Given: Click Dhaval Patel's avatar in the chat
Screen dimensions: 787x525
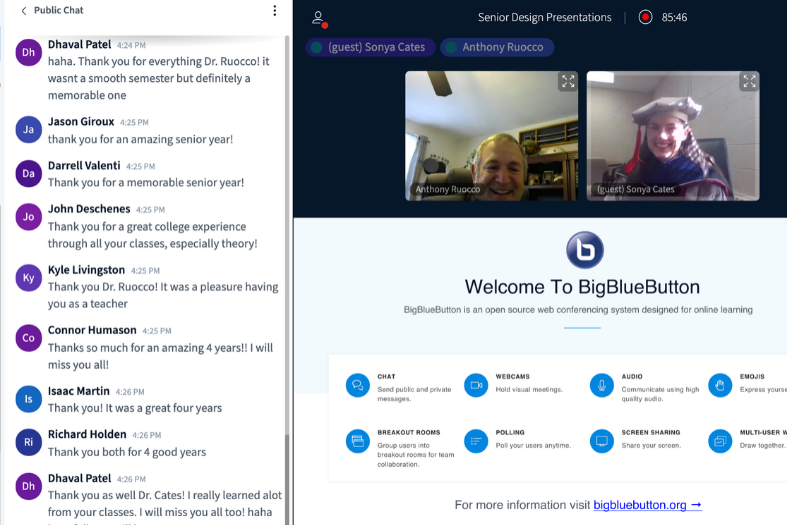Looking at the screenshot, I should [x=29, y=52].
